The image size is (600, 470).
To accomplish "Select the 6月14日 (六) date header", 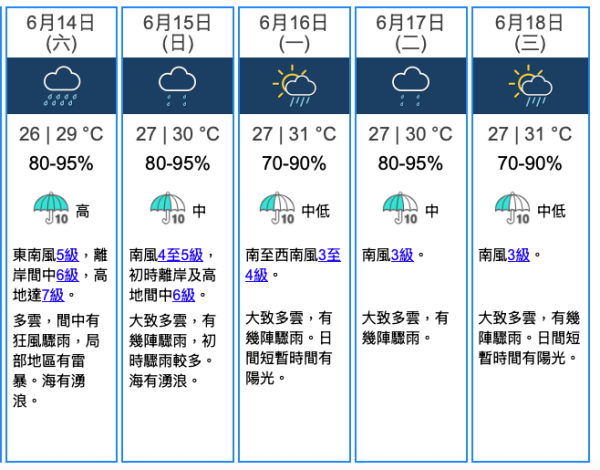I will (61, 33).
